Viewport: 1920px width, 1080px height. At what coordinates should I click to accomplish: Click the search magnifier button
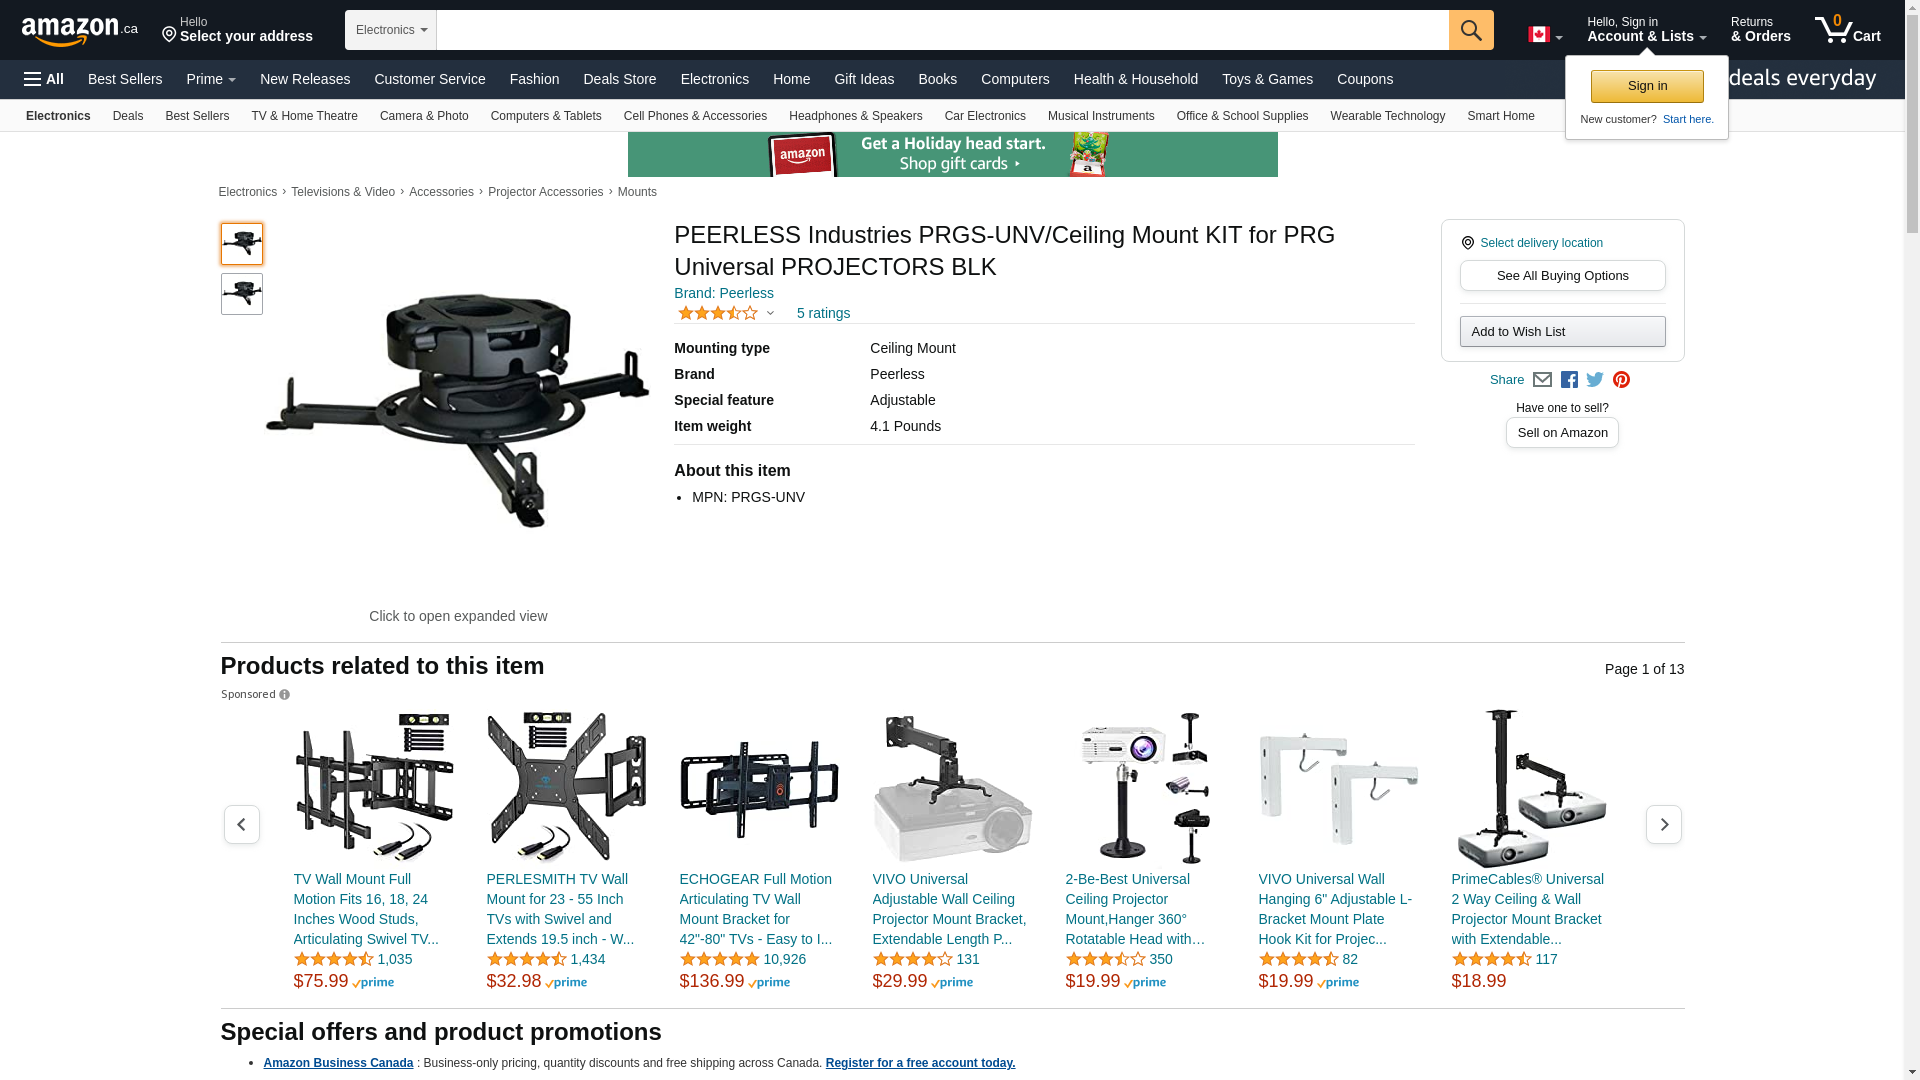[x=1471, y=30]
